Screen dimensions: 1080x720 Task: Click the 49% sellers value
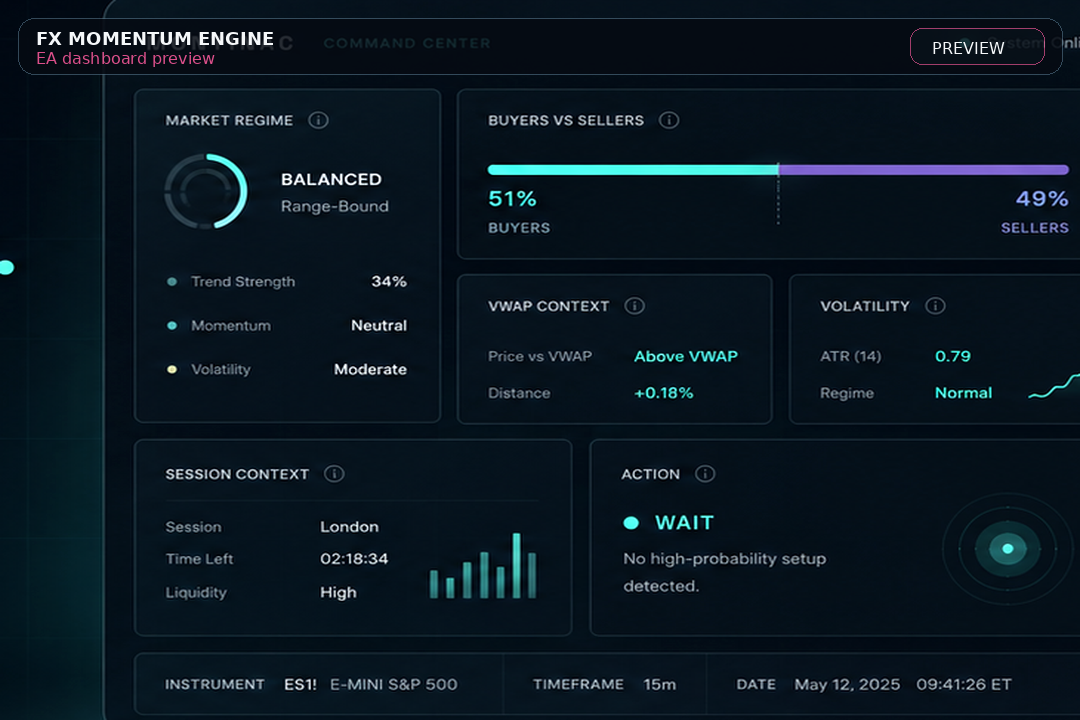coord(1042,198)
